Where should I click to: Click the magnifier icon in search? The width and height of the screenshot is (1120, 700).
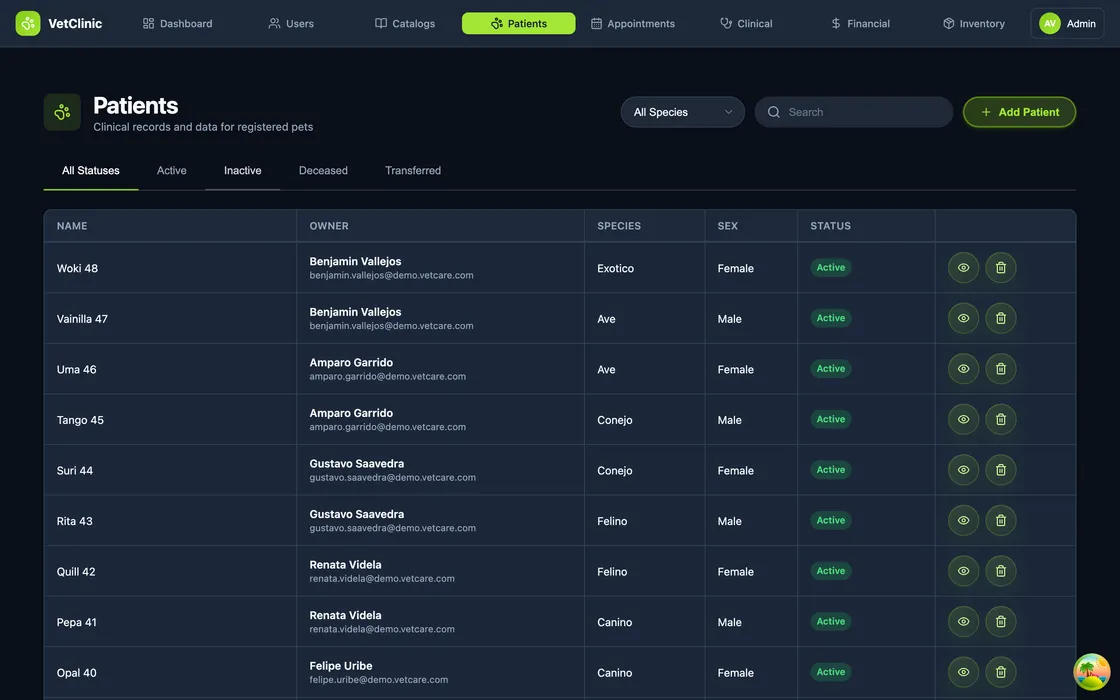click(774, 112)
